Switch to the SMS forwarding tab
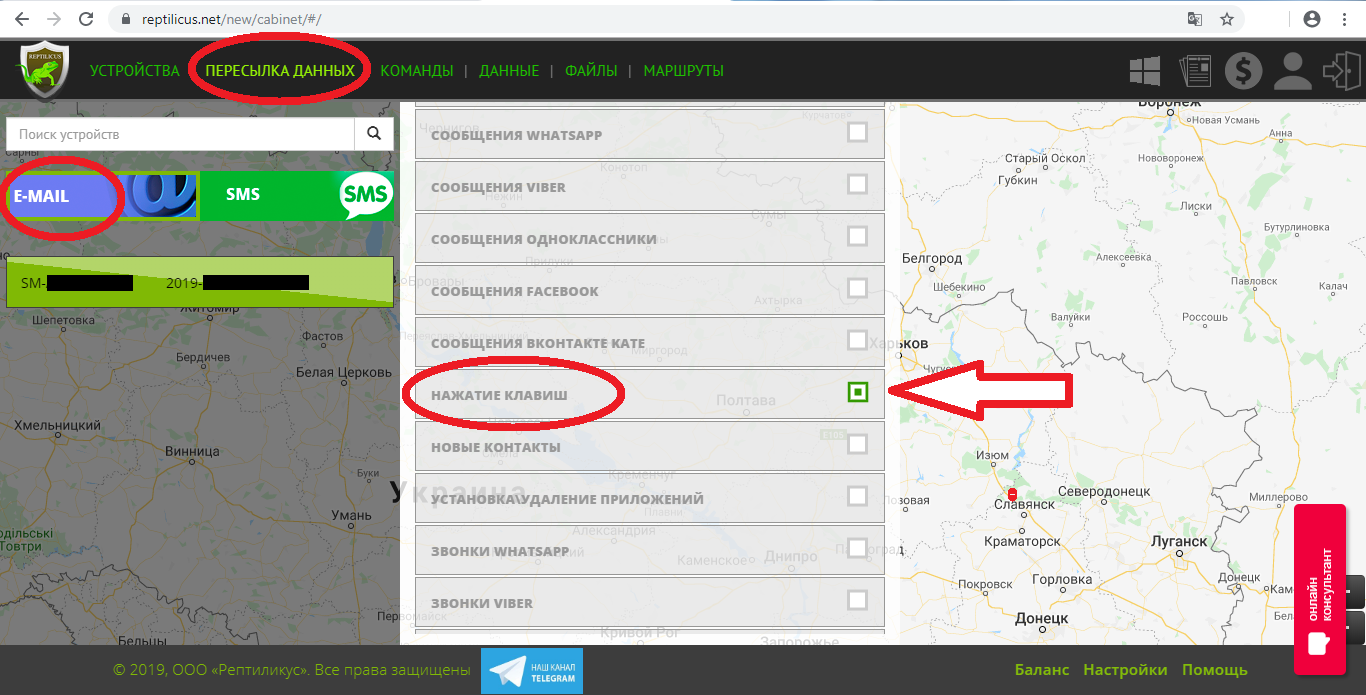 click(x=296, y=195)
